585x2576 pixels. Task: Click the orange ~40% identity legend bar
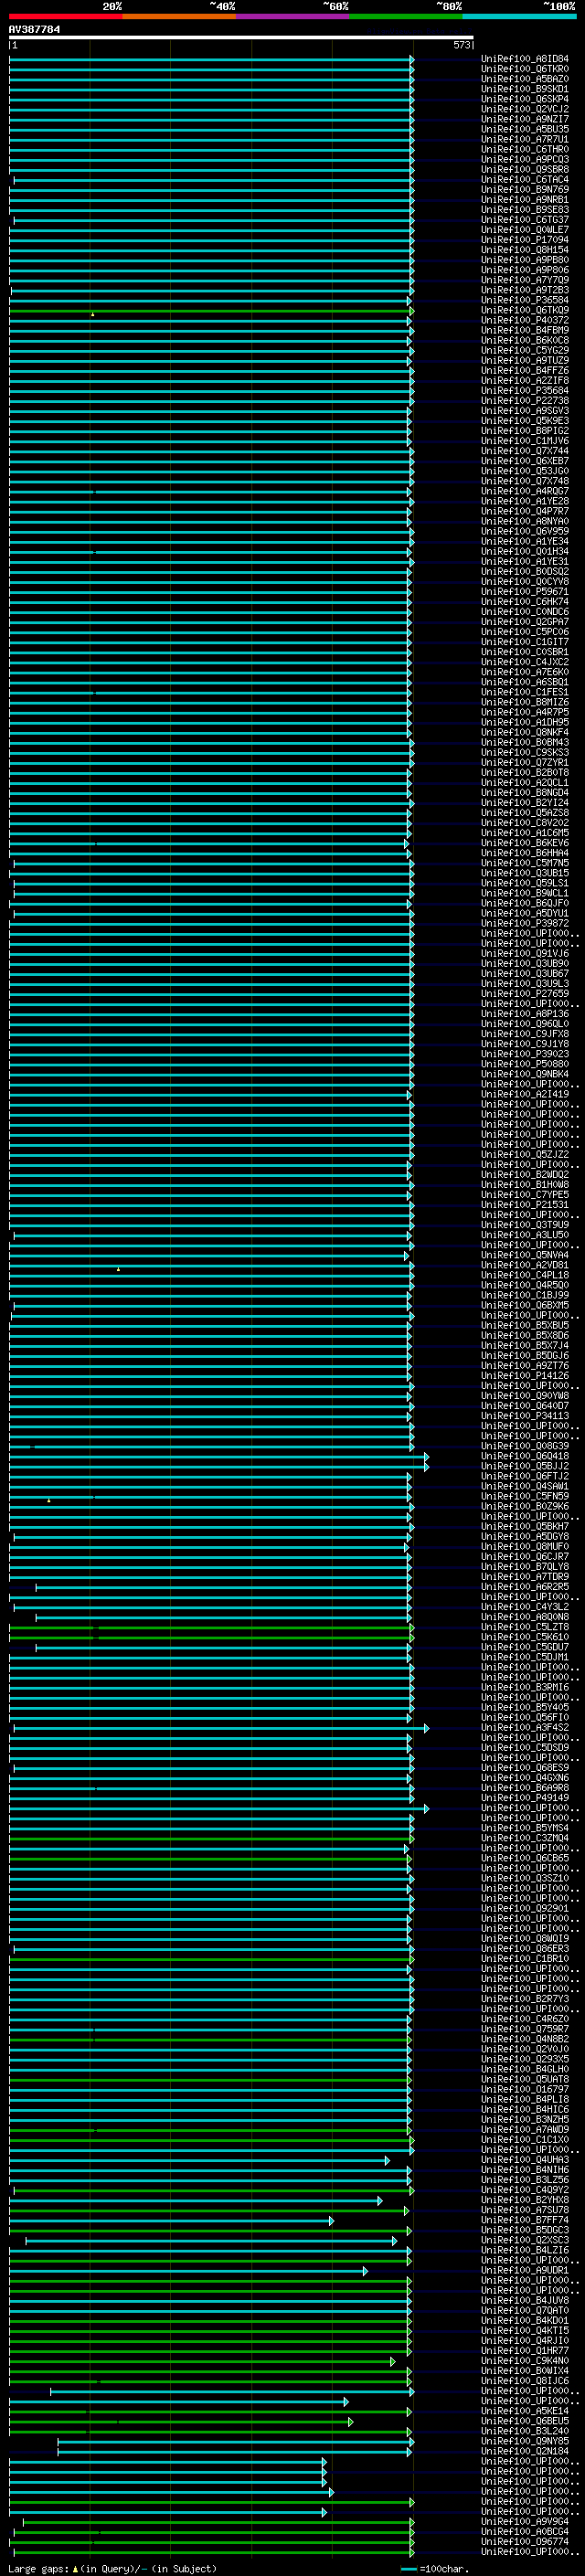pyautogui.click(x=179, y=17)
